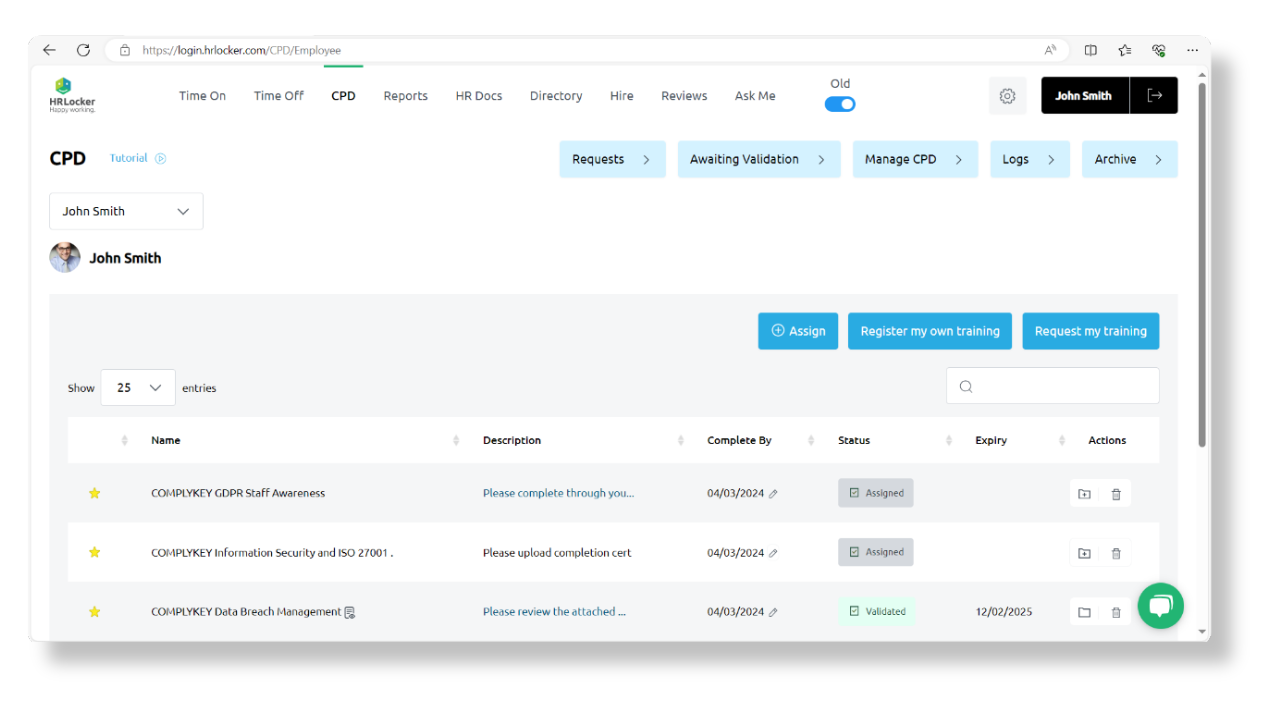1280x720 pixels.
Task: Unstar the GDPR Staff Awareness entry
Action: point(94,493)
